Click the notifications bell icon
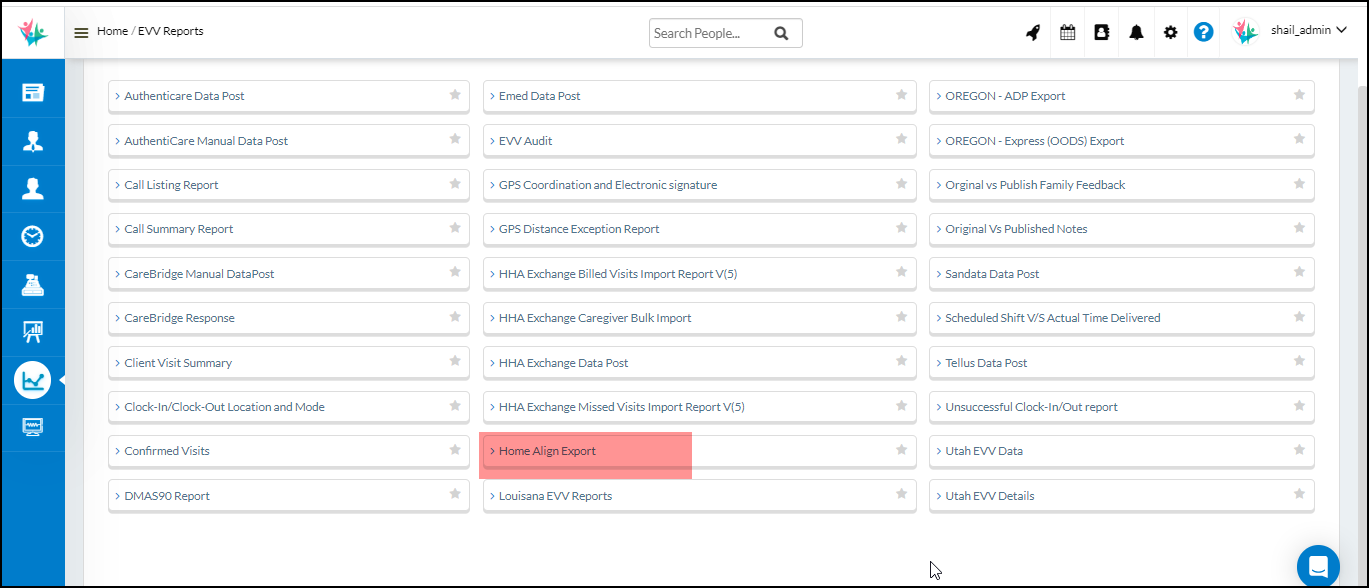 pos(1136,32)
